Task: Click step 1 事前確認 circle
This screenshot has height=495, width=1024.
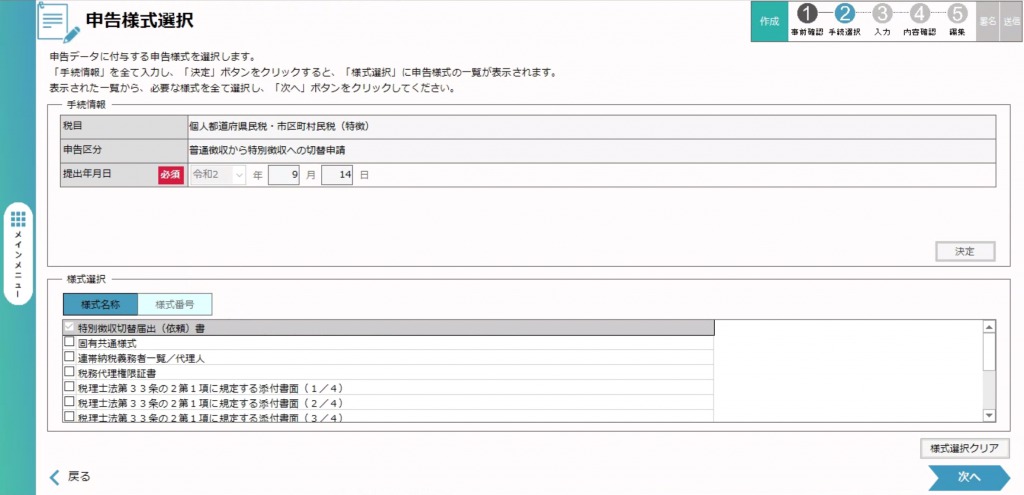Action: point(808,14)
